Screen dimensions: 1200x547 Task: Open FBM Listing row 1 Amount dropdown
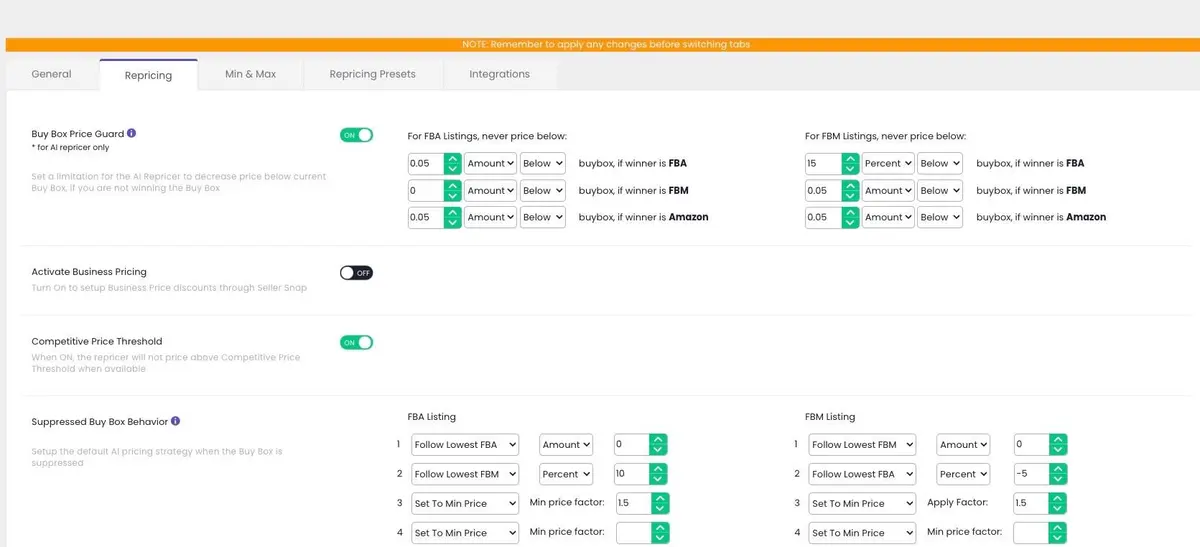[963, 445]
